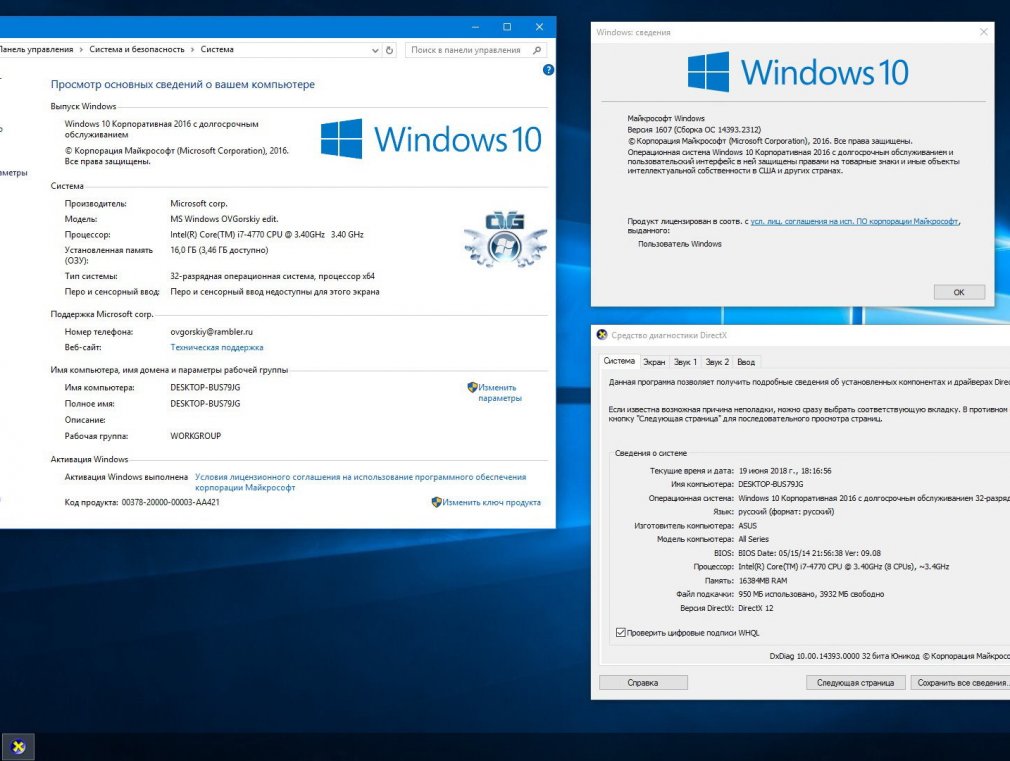Click the page file value 950 МБ использовано
This screenshot has width=1010, height=761.
(811, 594)
